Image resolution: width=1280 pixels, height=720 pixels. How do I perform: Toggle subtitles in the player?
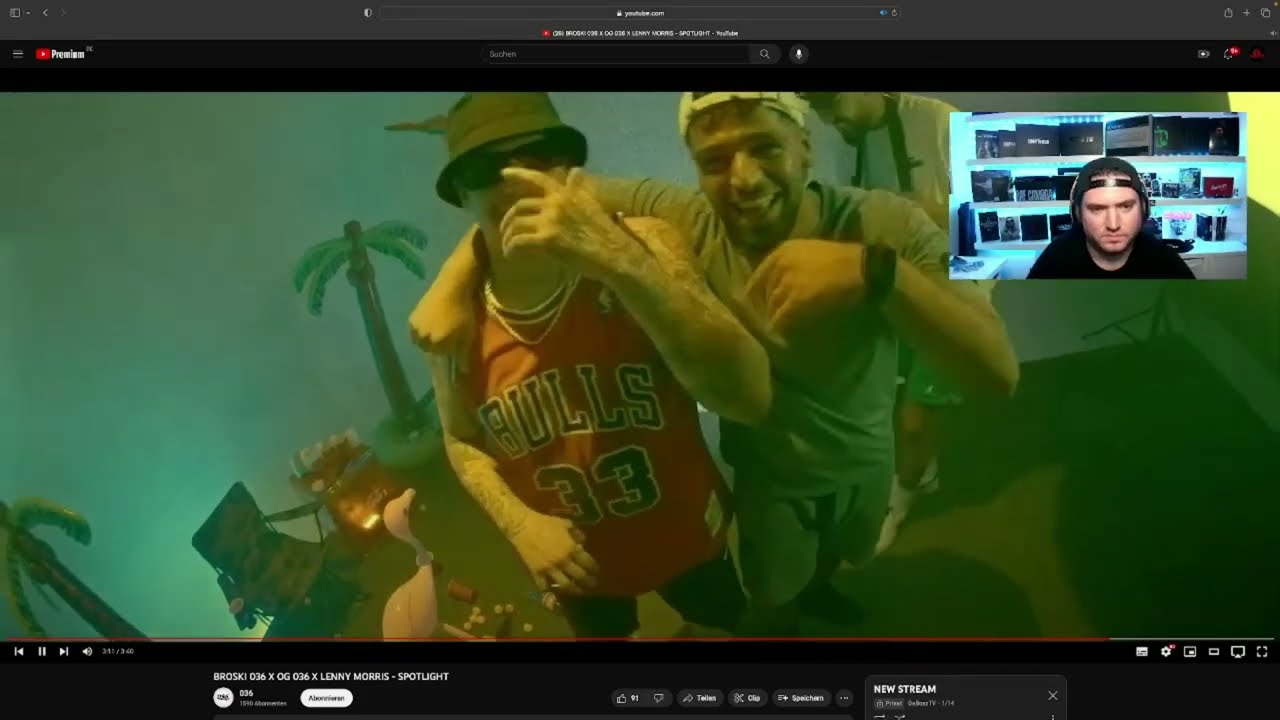(x=1142, y=651)
